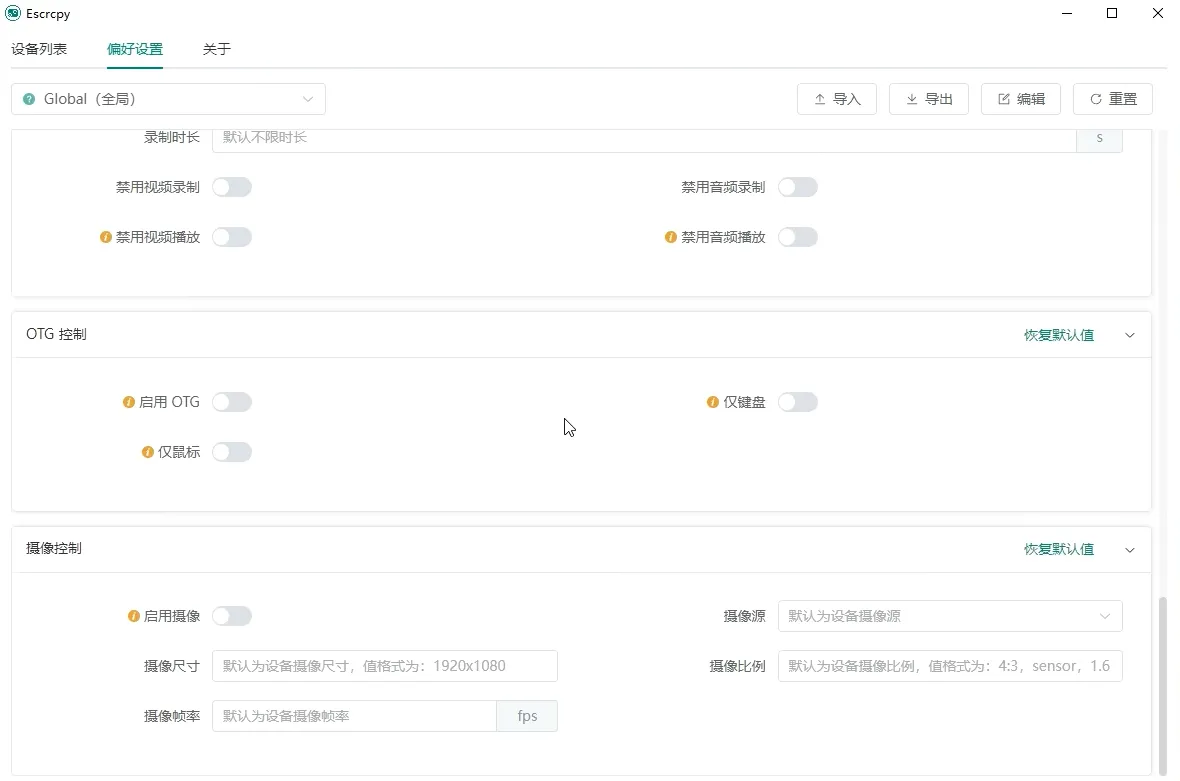1180x781 pixels.
Task: Open the 关于 tab
Action: tap(217, 49)
